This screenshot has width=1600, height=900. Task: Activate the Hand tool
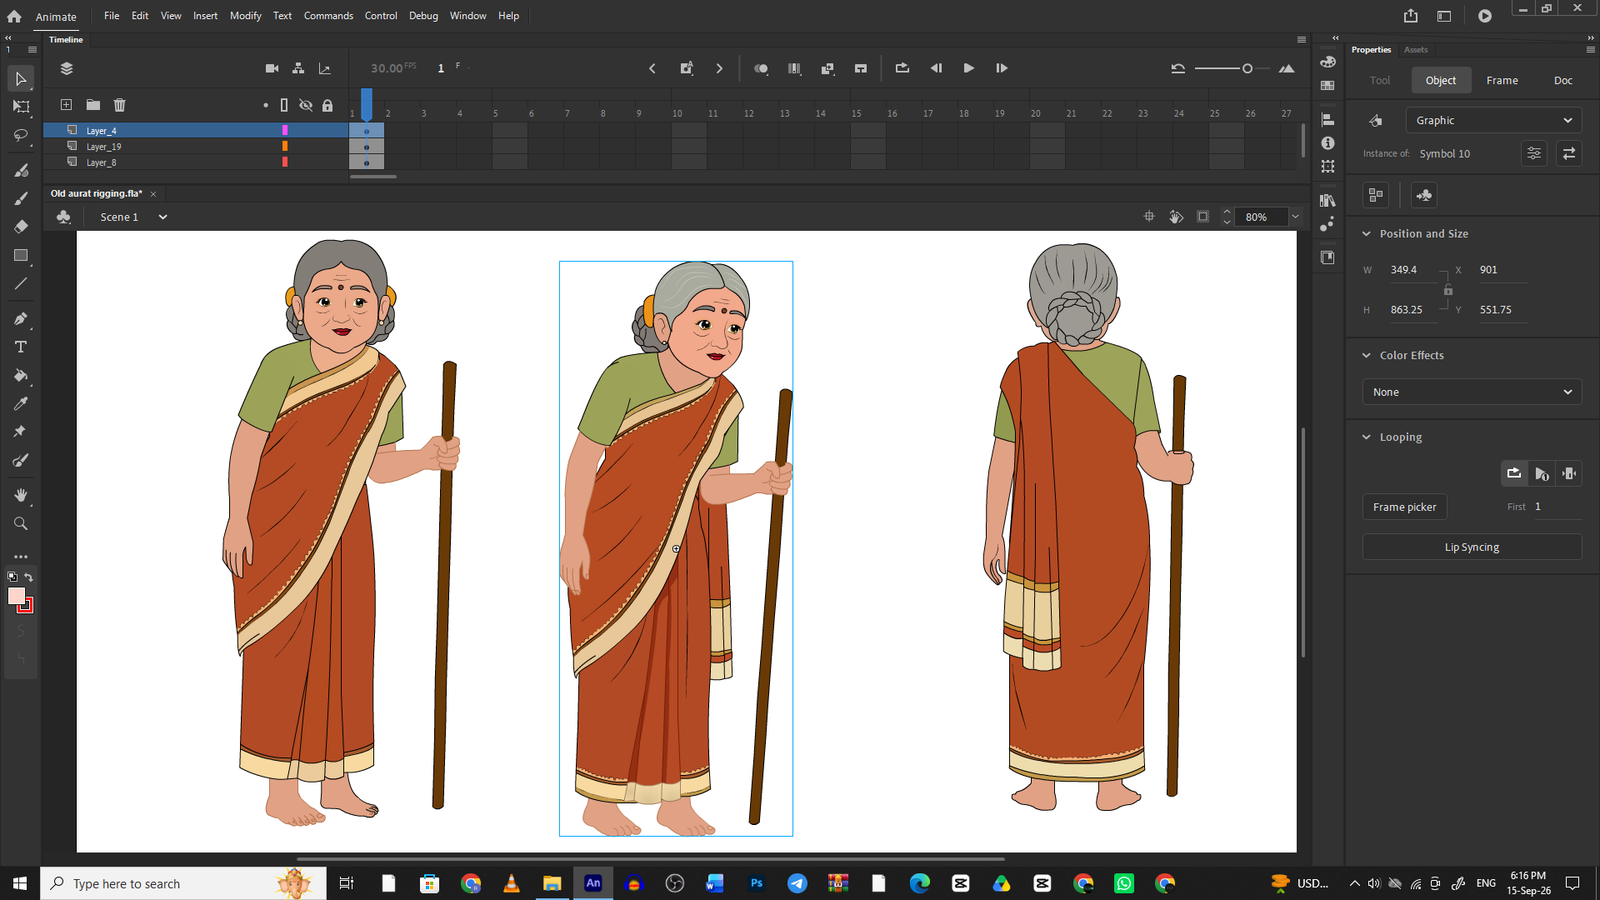point(21,495)
